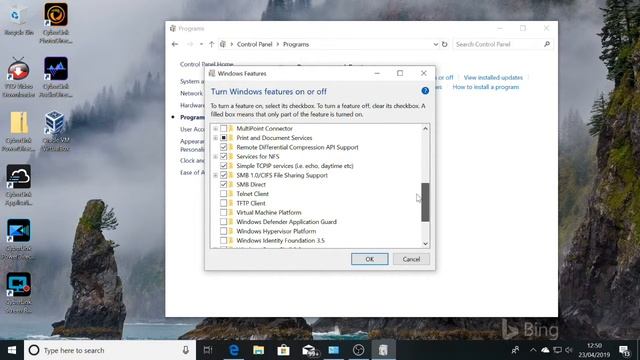Click the Programs breadcrumb in address bar
Screen dimensions: 640x360
[x=296, y=44]
